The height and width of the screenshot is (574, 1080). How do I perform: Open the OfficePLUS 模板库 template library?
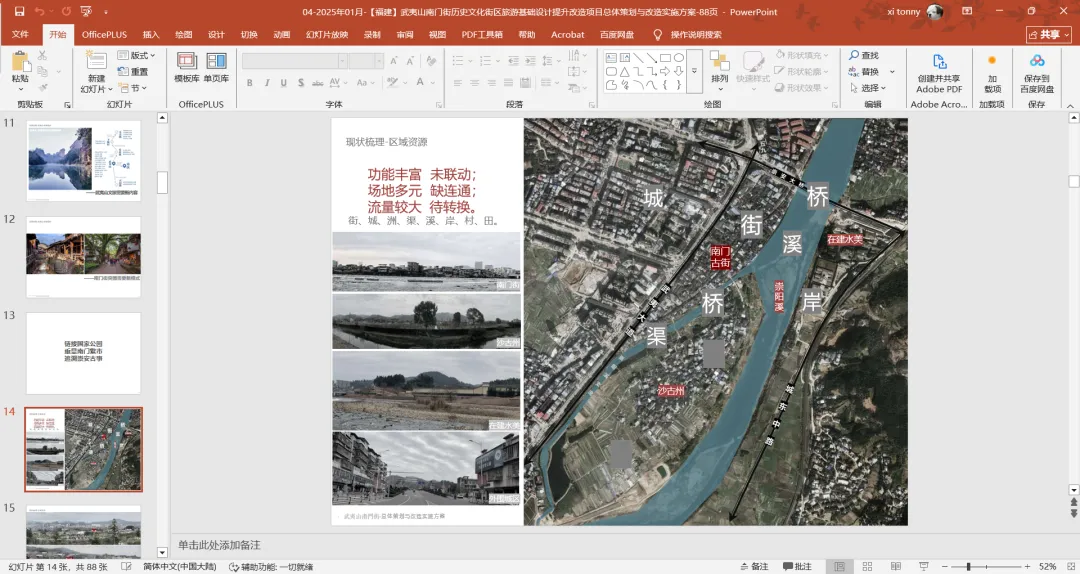pyautogui.click(x=187, y=66)
